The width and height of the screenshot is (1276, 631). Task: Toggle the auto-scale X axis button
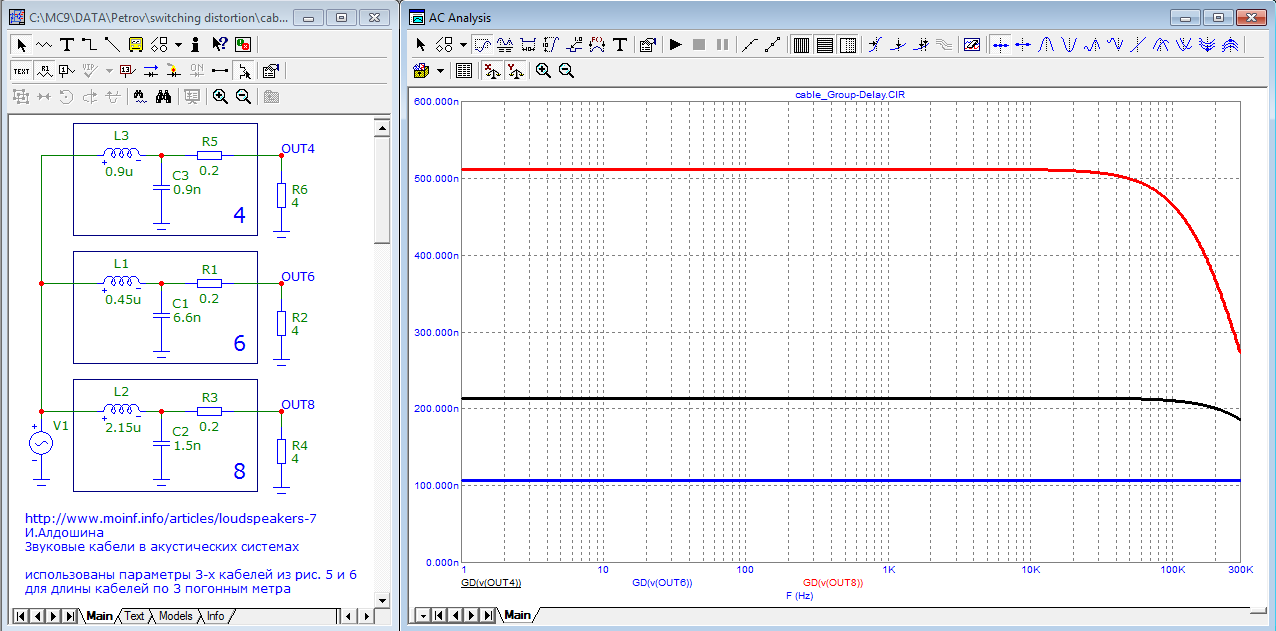(x=491, y=71)
